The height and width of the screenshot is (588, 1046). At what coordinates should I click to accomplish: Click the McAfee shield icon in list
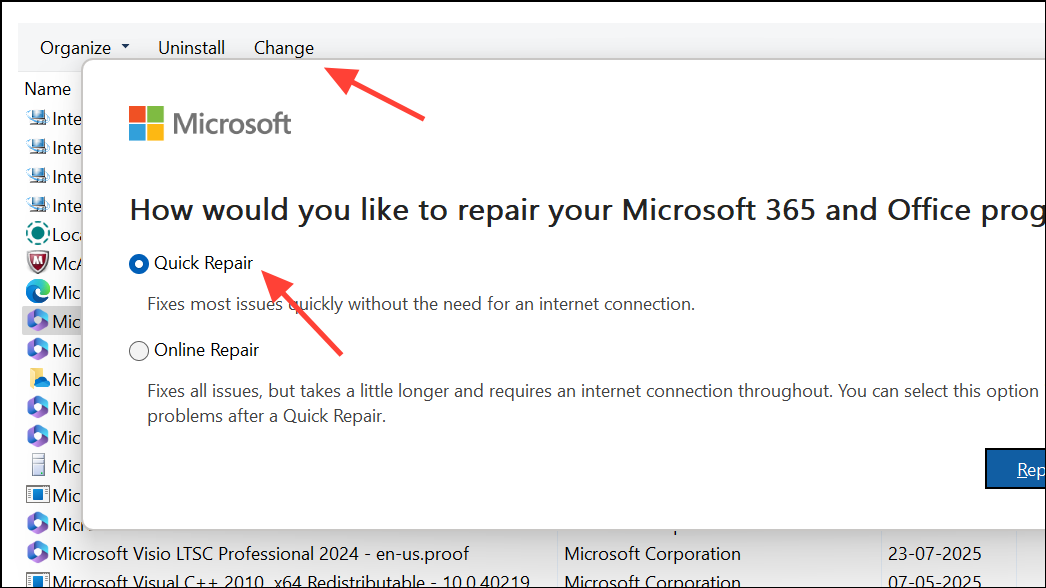click(37, 263)
